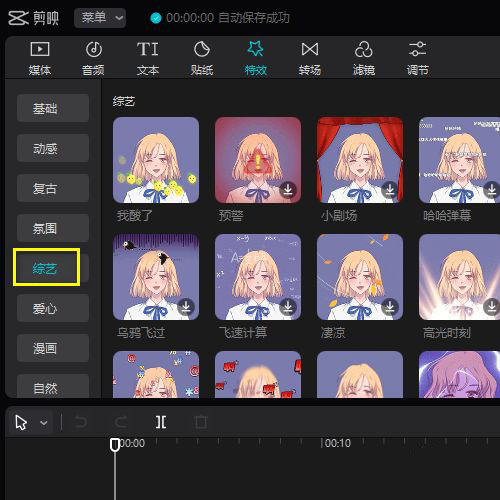This screenshot has height=500, width=500.
Task: Click the delete clip trash icon
Action: 201,422
